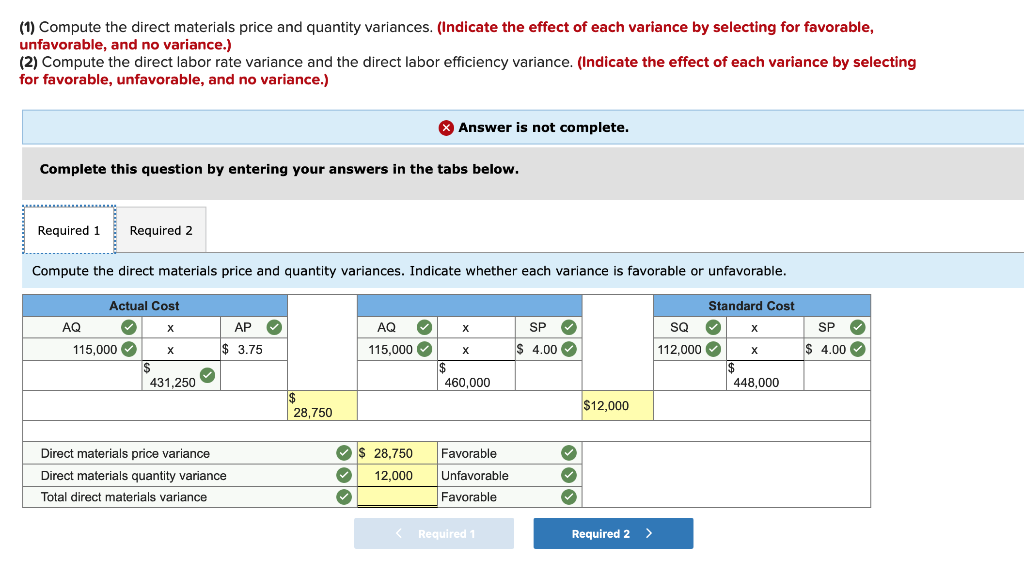Click checkmark beside Standard Cost $ 4.00
This screenshot has width=1024, height=561.
(x=857, y=349)
